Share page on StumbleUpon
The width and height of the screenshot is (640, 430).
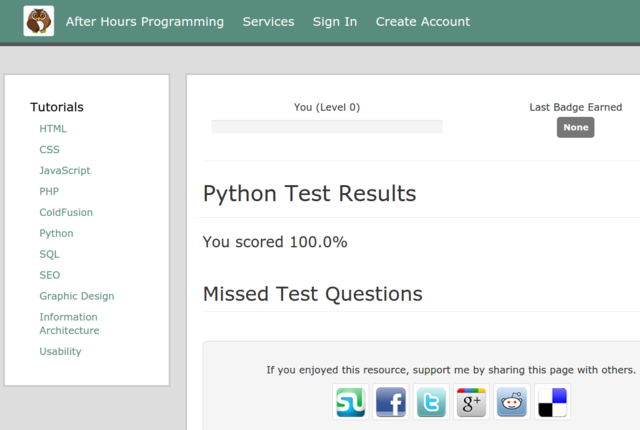click(351, 401)
